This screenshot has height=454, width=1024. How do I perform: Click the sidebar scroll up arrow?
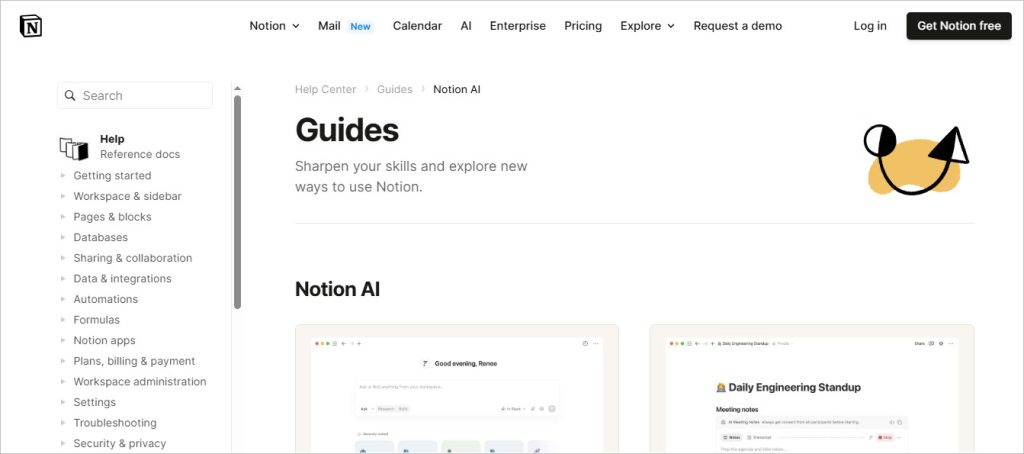237,88
